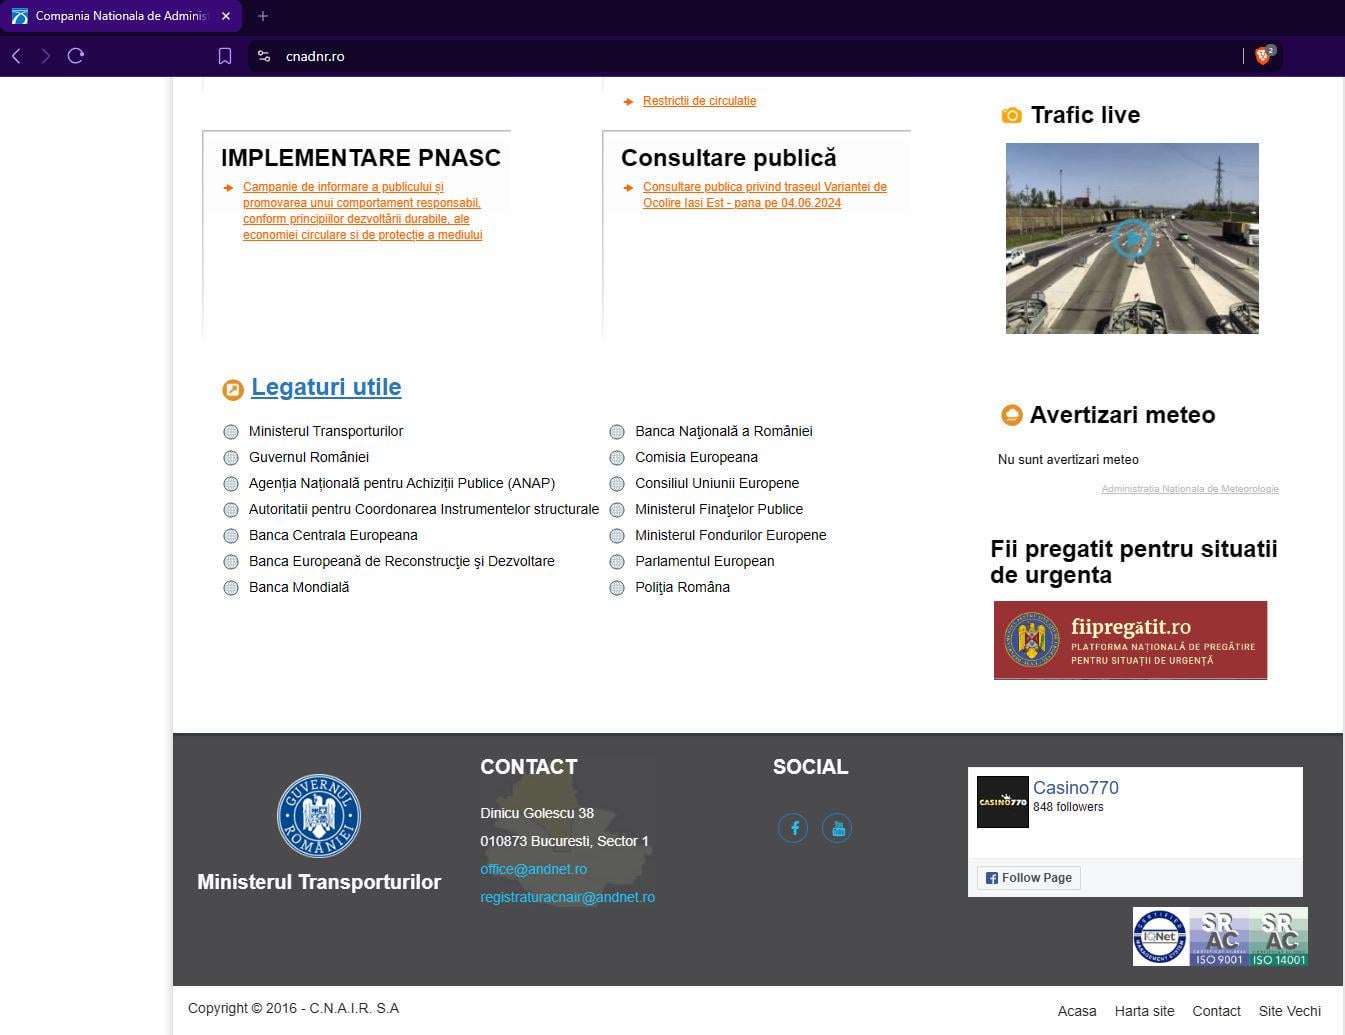Bookmark this page using the bookmark icon
This screenshot has width=1345, height=1035.
[225, 56]
